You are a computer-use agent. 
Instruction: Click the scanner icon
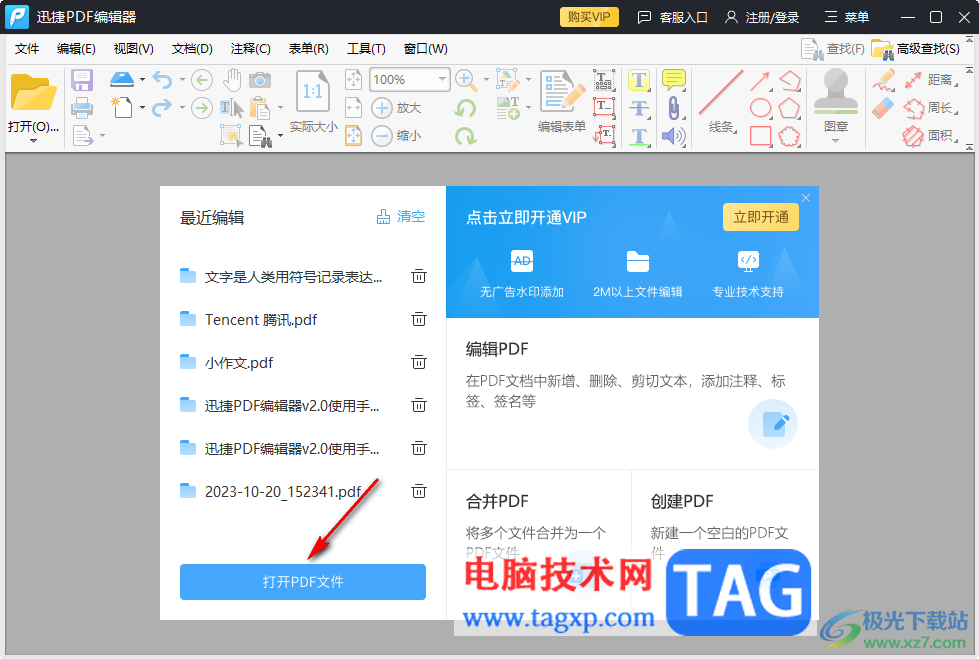[122, 79]
